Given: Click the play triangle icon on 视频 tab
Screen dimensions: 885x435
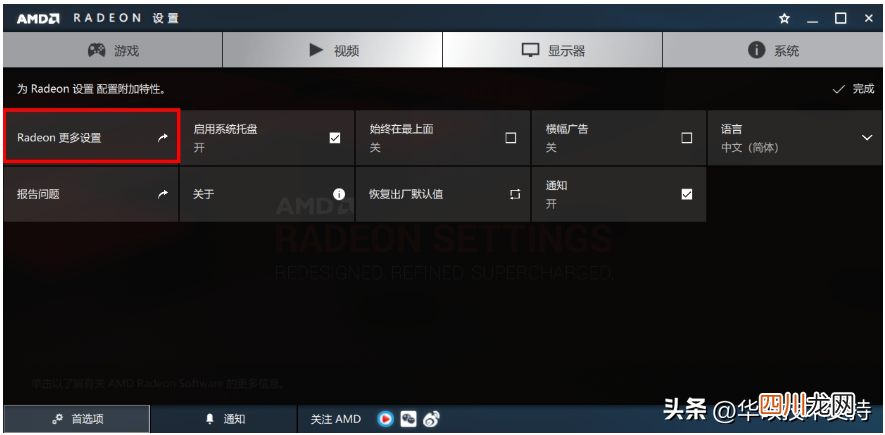Looking at the screenshot, I should tap(316, 50).
